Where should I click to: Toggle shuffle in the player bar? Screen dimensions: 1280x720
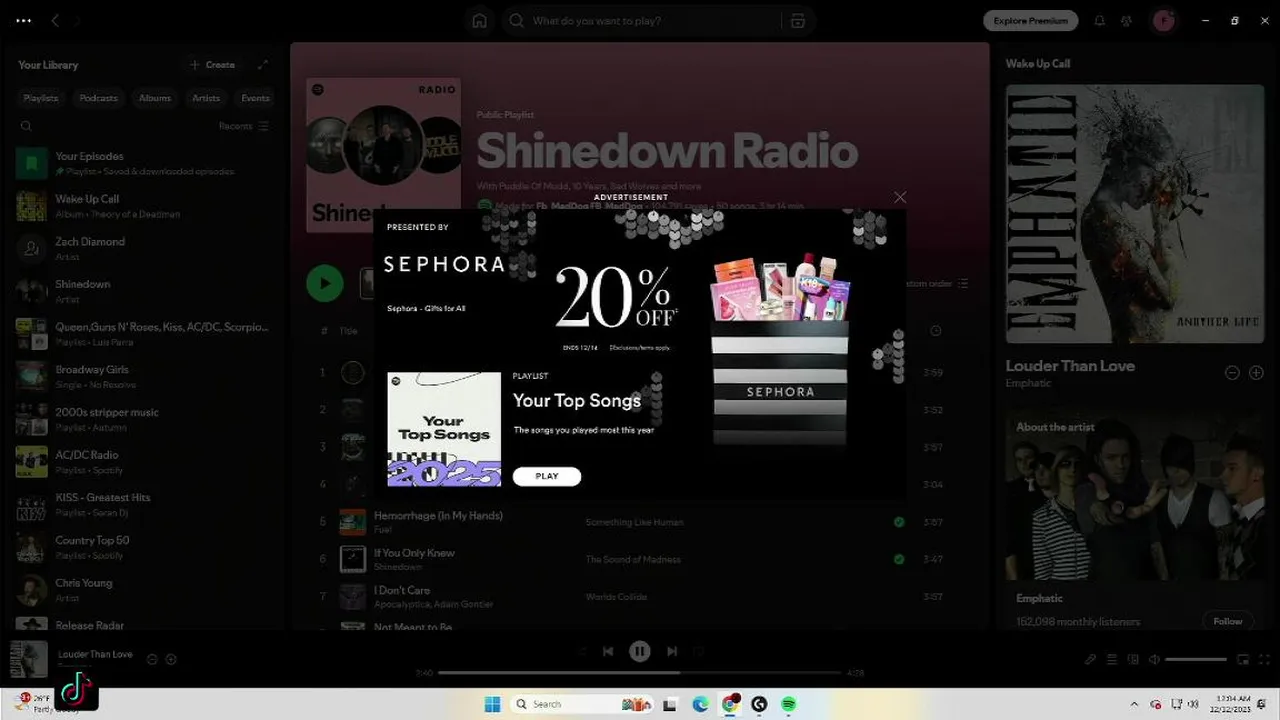582,651
